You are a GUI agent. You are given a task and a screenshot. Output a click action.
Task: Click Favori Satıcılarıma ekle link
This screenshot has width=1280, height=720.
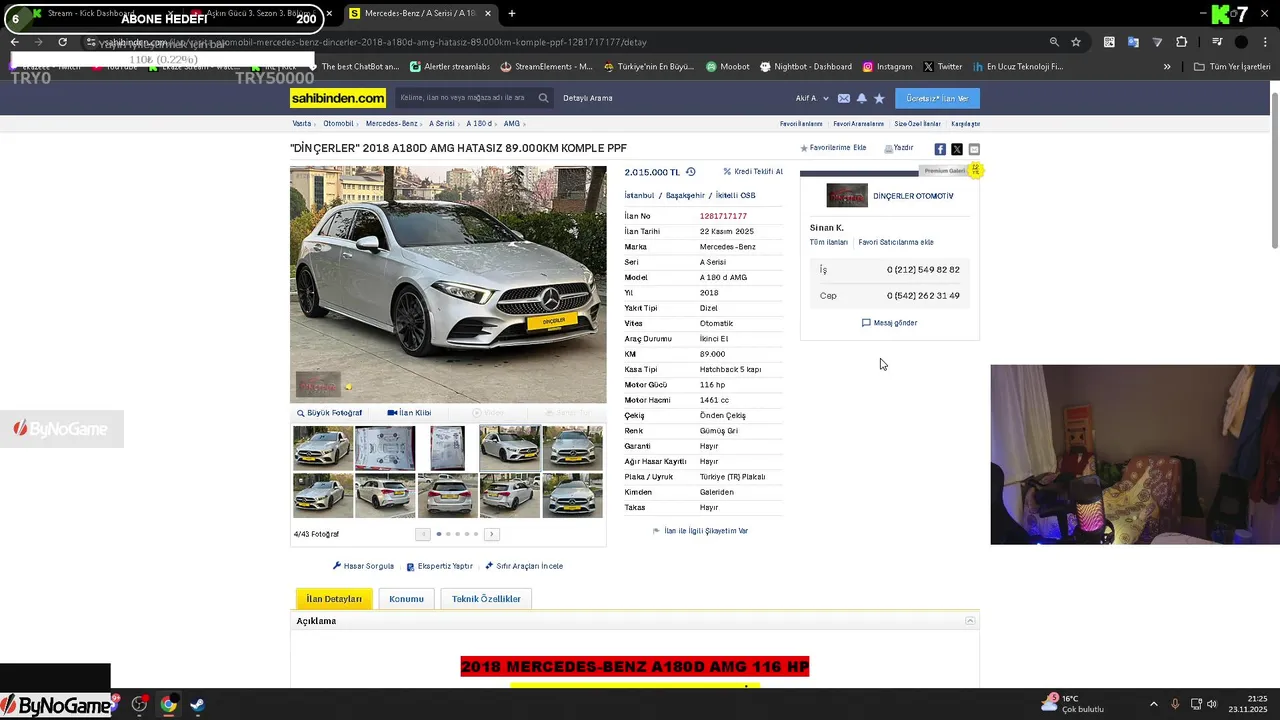(896, 242)
